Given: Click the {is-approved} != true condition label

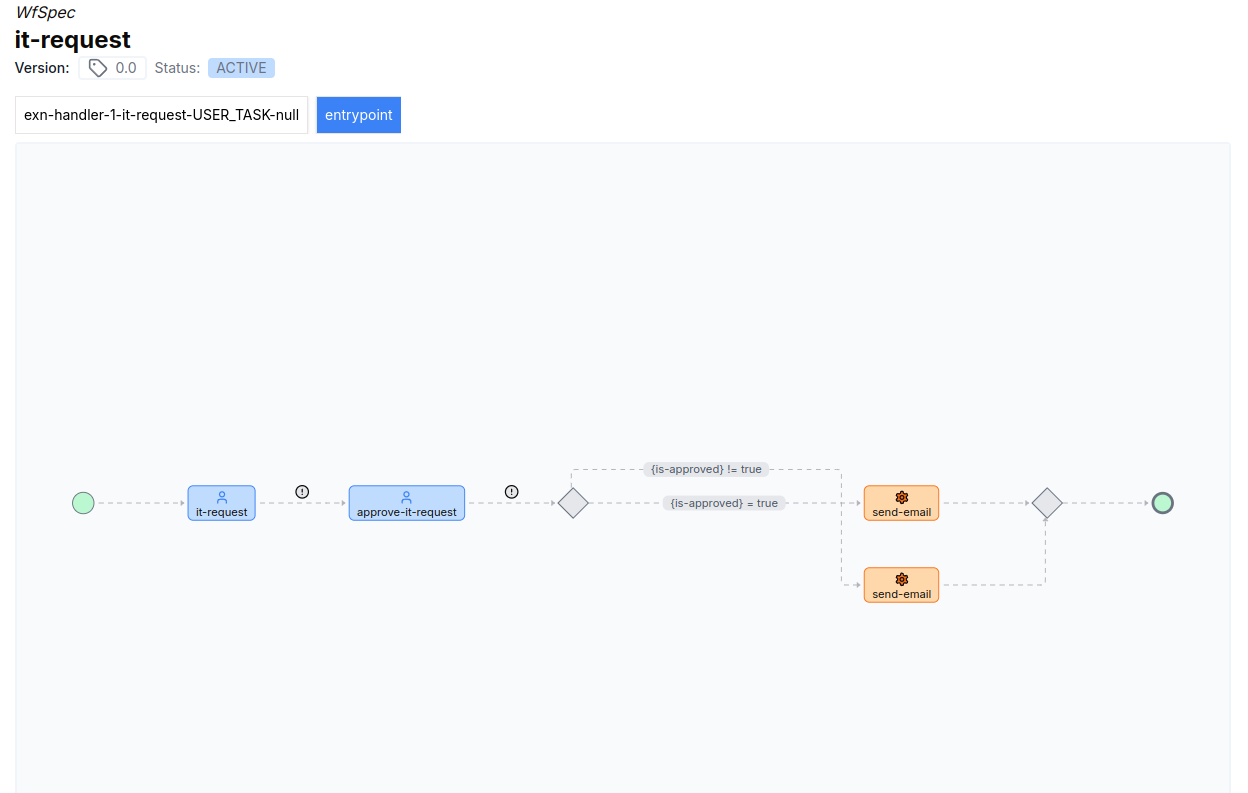Looking at the screenshot, I should pos(705,468).
